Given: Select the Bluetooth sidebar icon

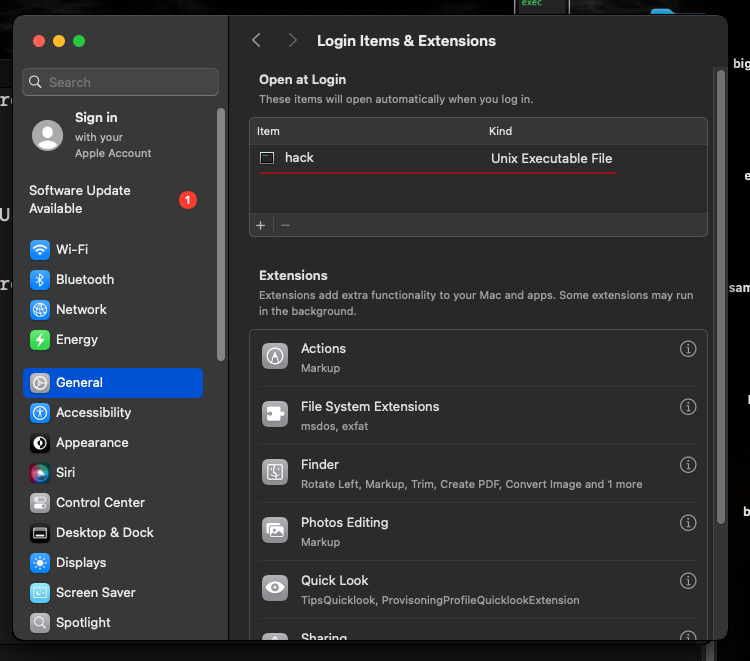Looking at the screenshot, I should (x=40, y=280).
